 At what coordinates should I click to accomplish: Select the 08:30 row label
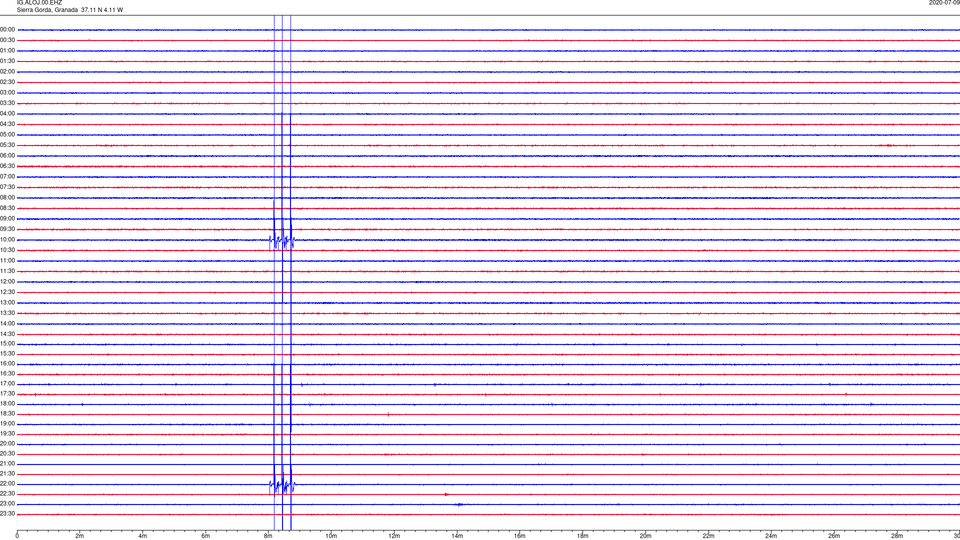pos(7,208)
